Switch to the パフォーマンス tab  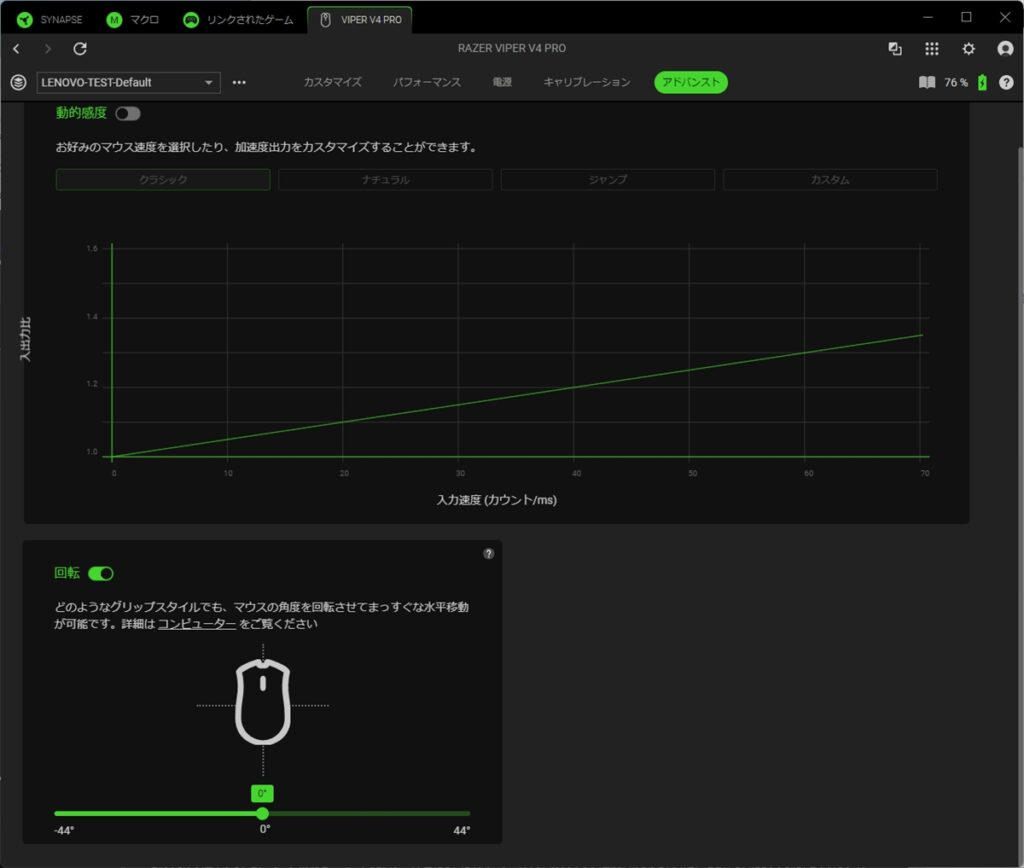(x=427, y=83)
